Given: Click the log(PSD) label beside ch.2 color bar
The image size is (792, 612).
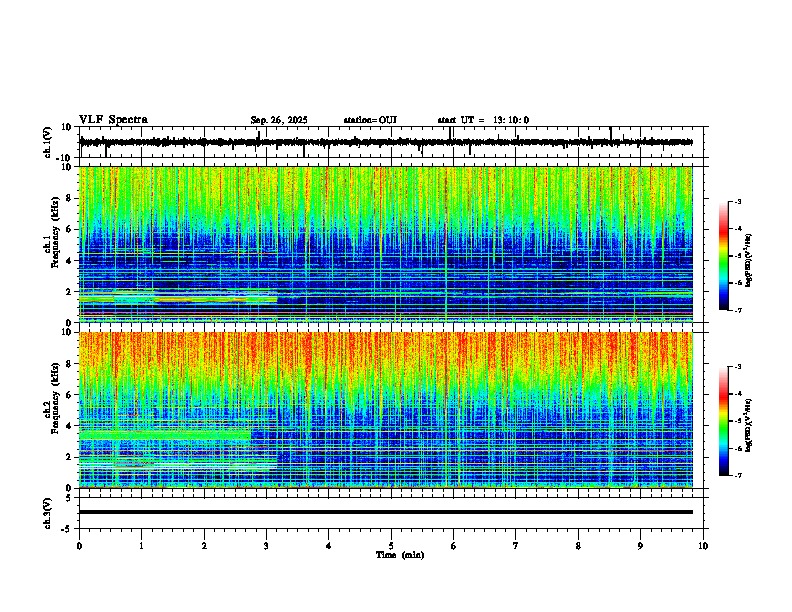Looking at the screenshot, I should pos(749,425).
